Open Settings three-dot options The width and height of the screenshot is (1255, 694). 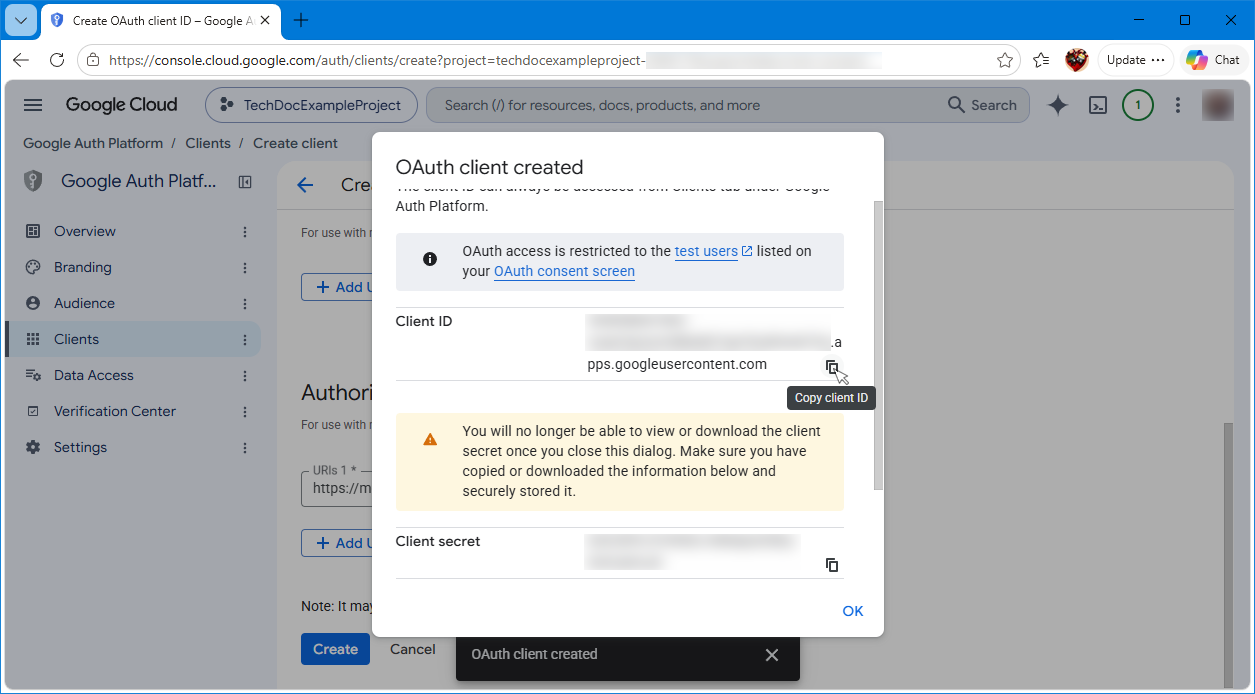click(245, 448)
